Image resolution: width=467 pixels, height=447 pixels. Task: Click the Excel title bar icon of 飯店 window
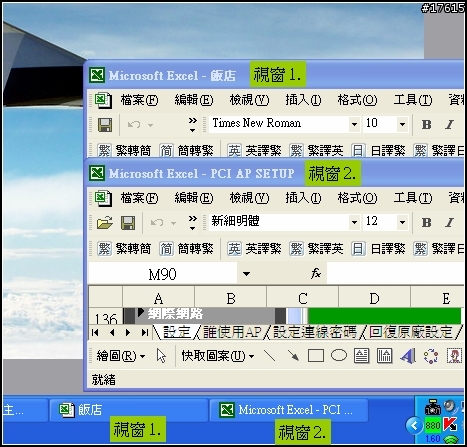(97, 75)
